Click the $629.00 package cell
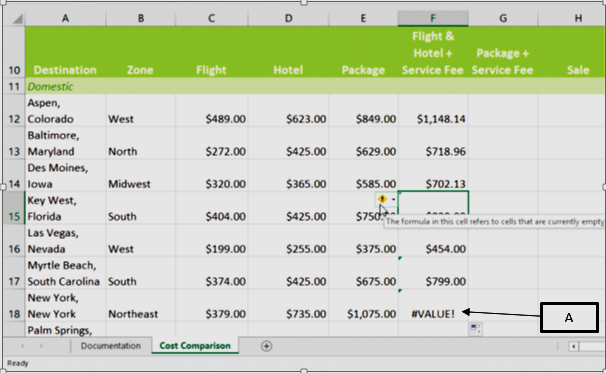The height and width of the screenshot is (373, 606). [363, 143]
